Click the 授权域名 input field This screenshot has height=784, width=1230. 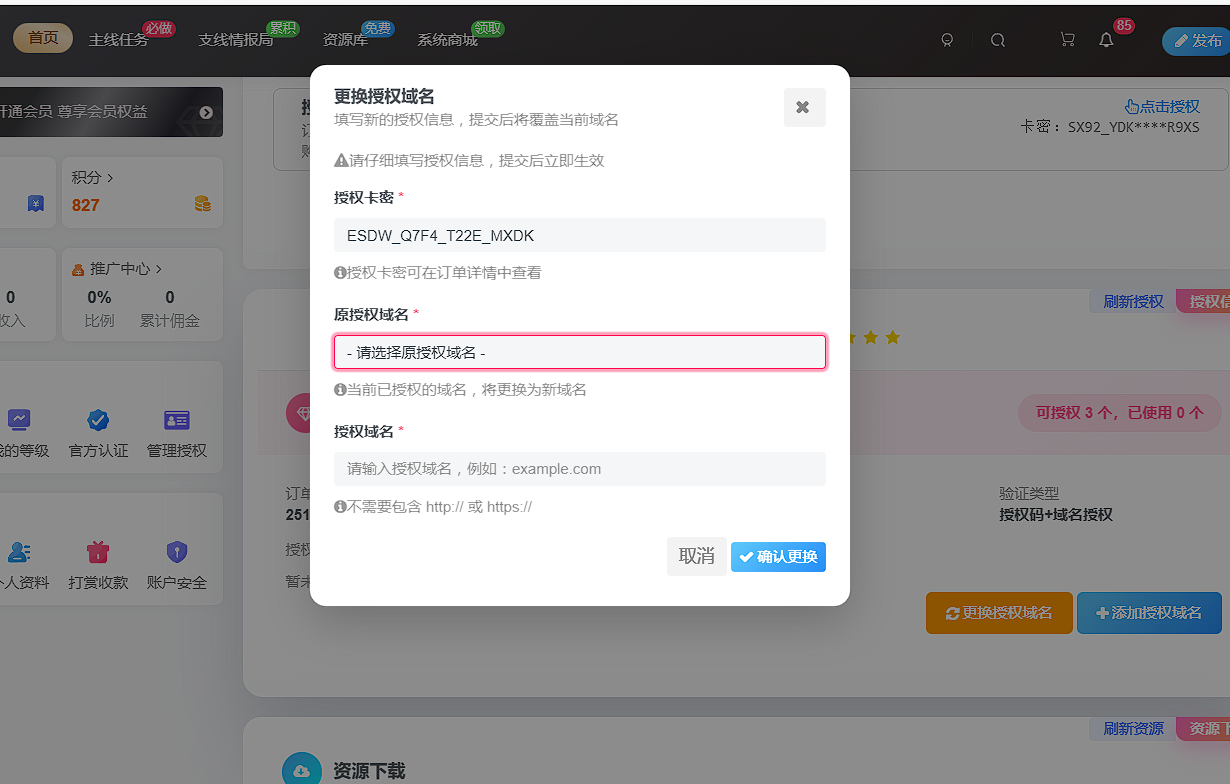click(x=580, y=468)
